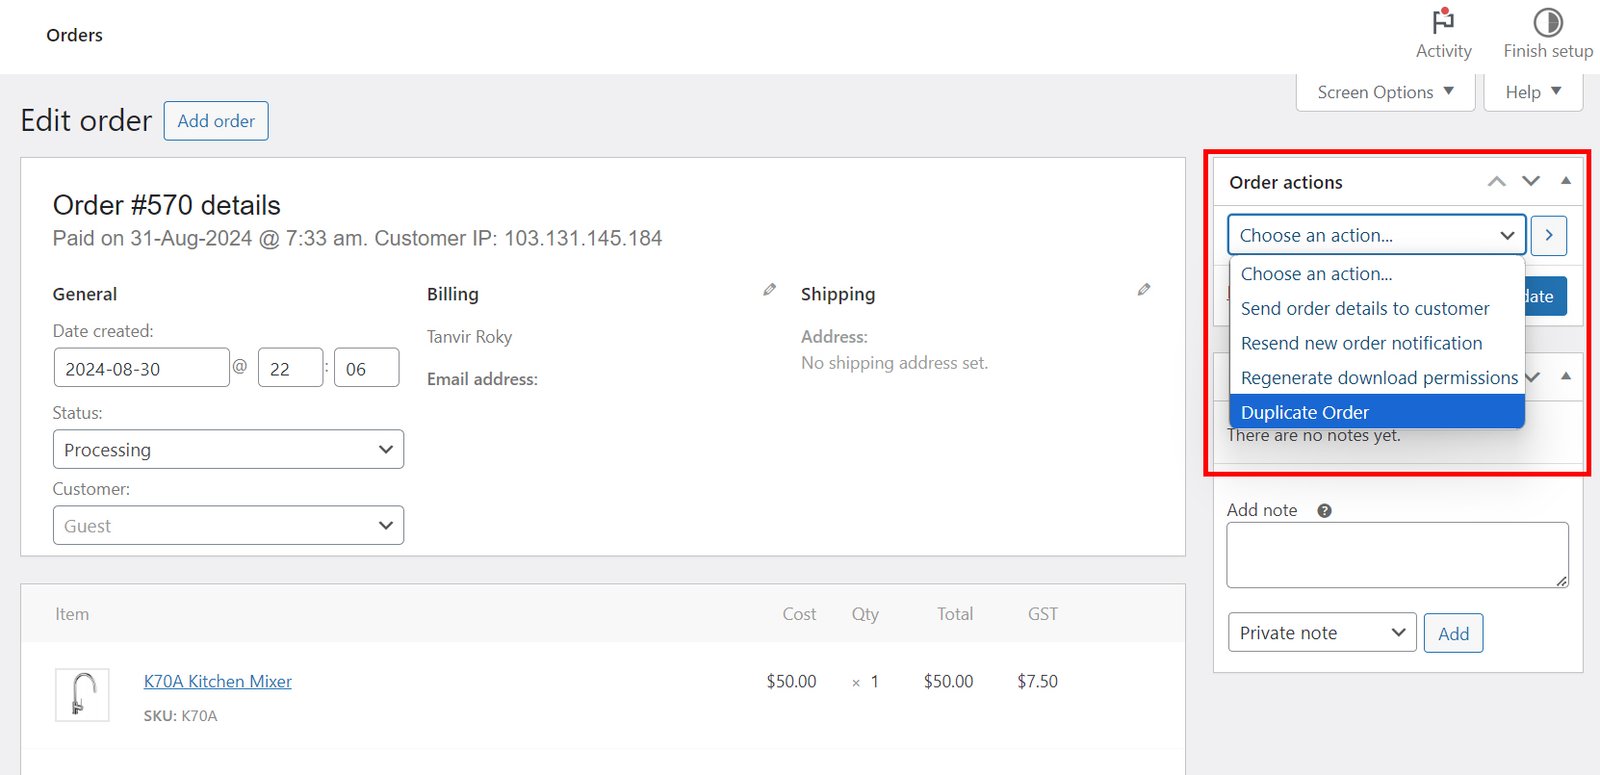The width and height of the screenshot is (1600, 775).
Task: Click the SKU: K70A text
Action: (180, 715)
